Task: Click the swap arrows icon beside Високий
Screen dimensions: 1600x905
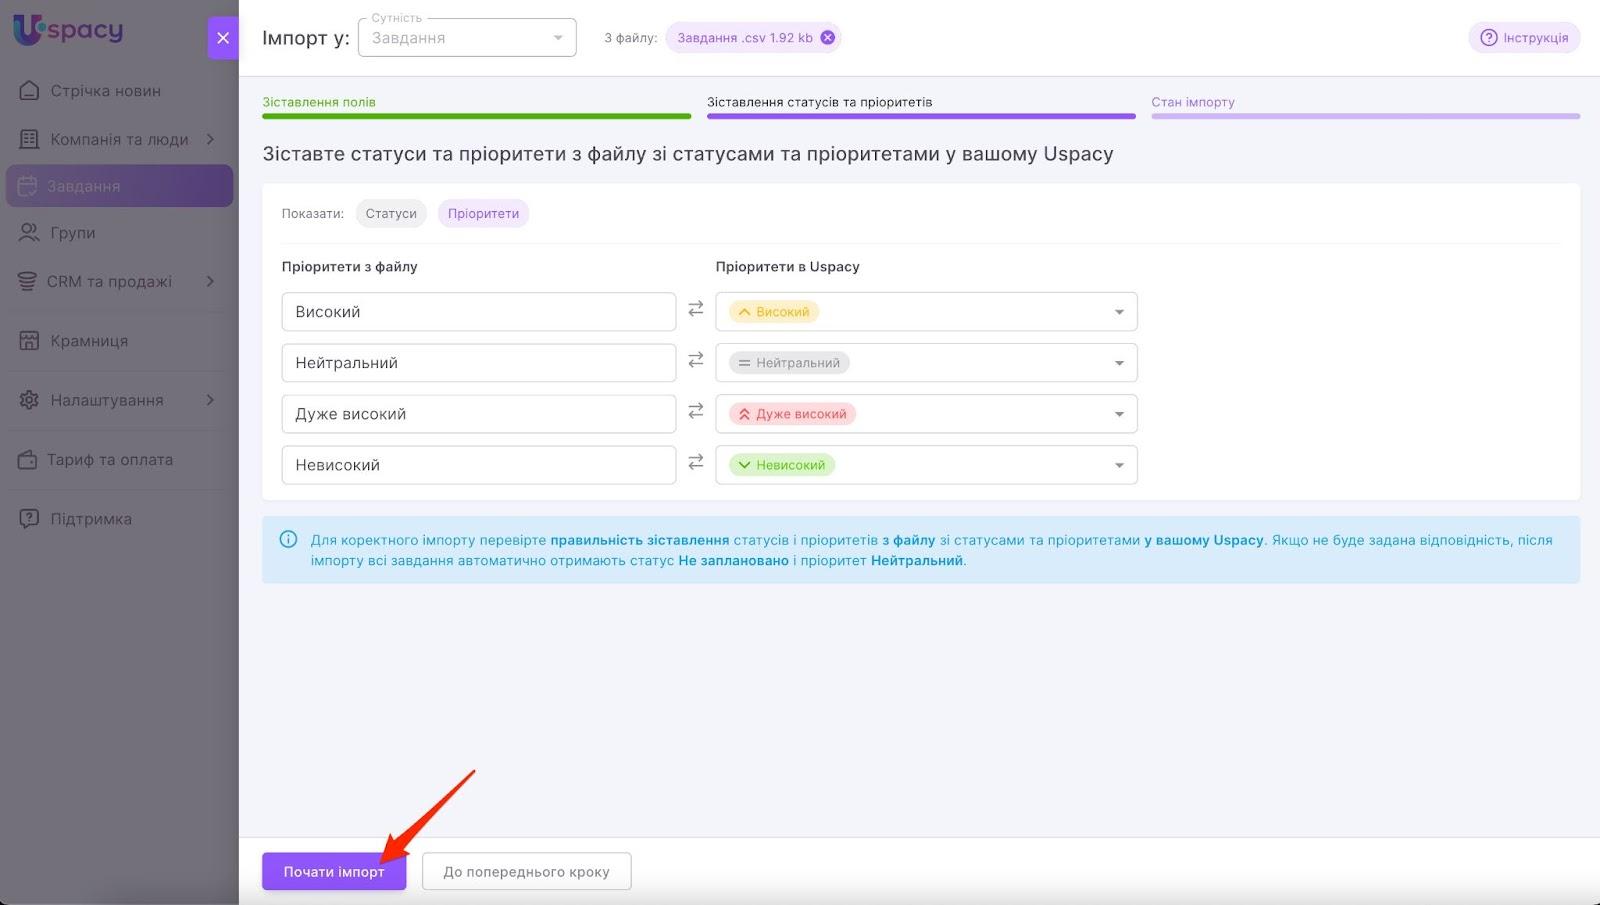Action: (x=696, y=311)
